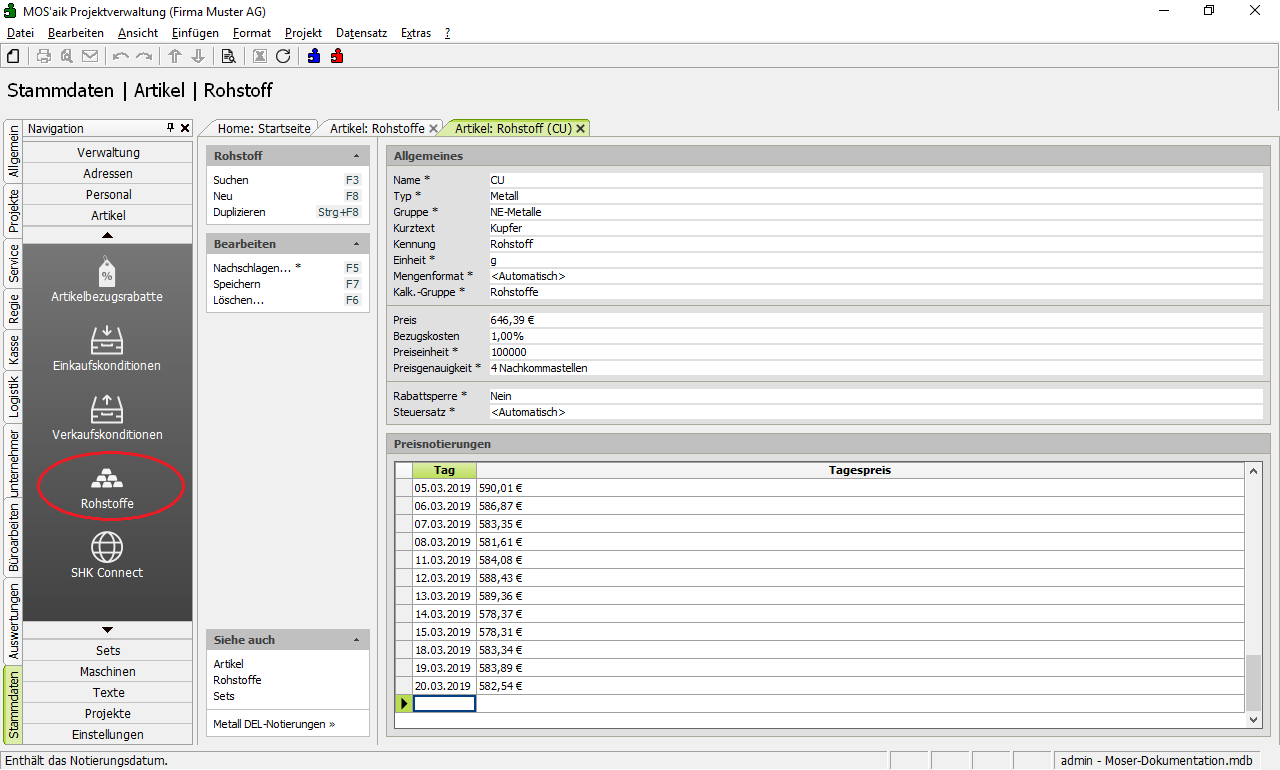Select the Projekte vertical side tab
Viewport: 1280px width, 770px height.
pos(14,212)
